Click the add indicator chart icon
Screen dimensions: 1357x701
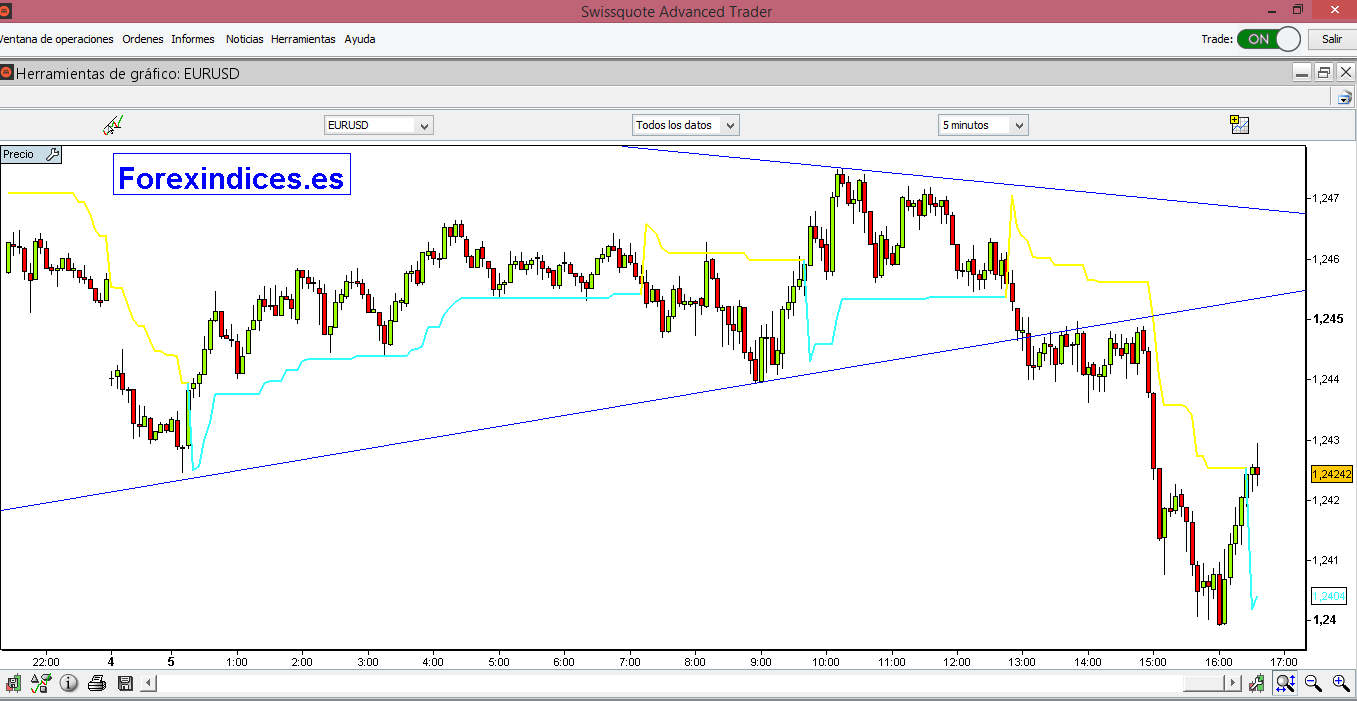click(1240, 124)
